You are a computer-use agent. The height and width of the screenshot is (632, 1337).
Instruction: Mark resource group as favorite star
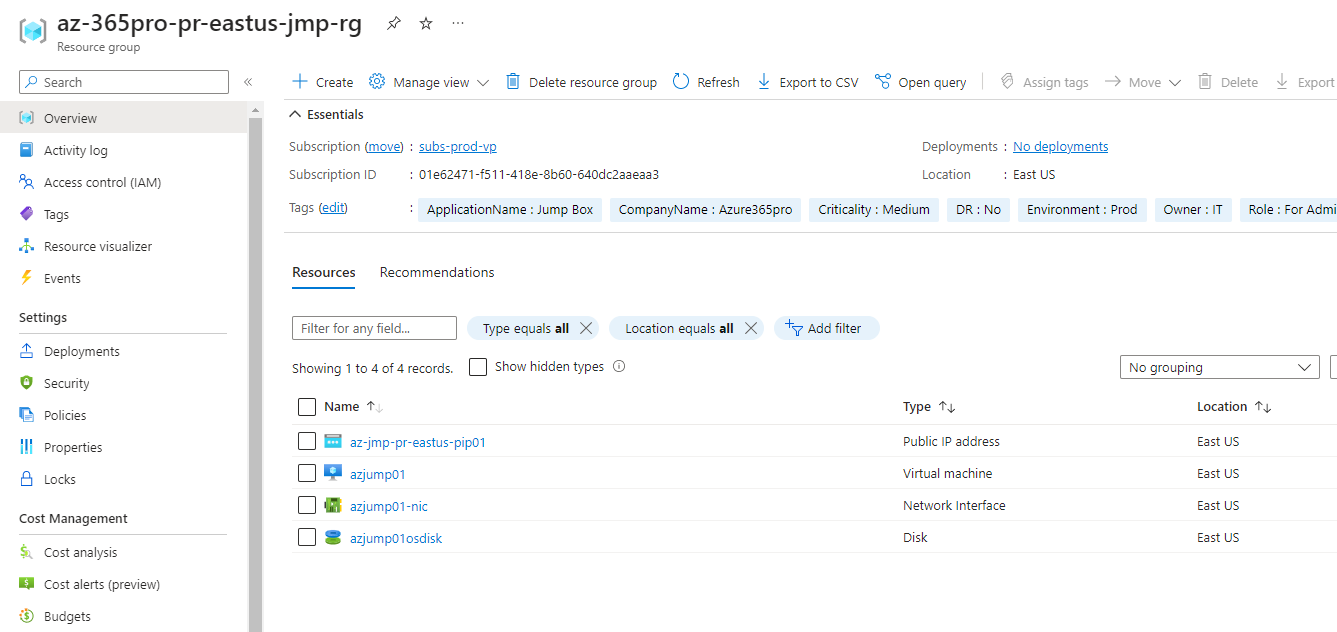click(426, 23)
